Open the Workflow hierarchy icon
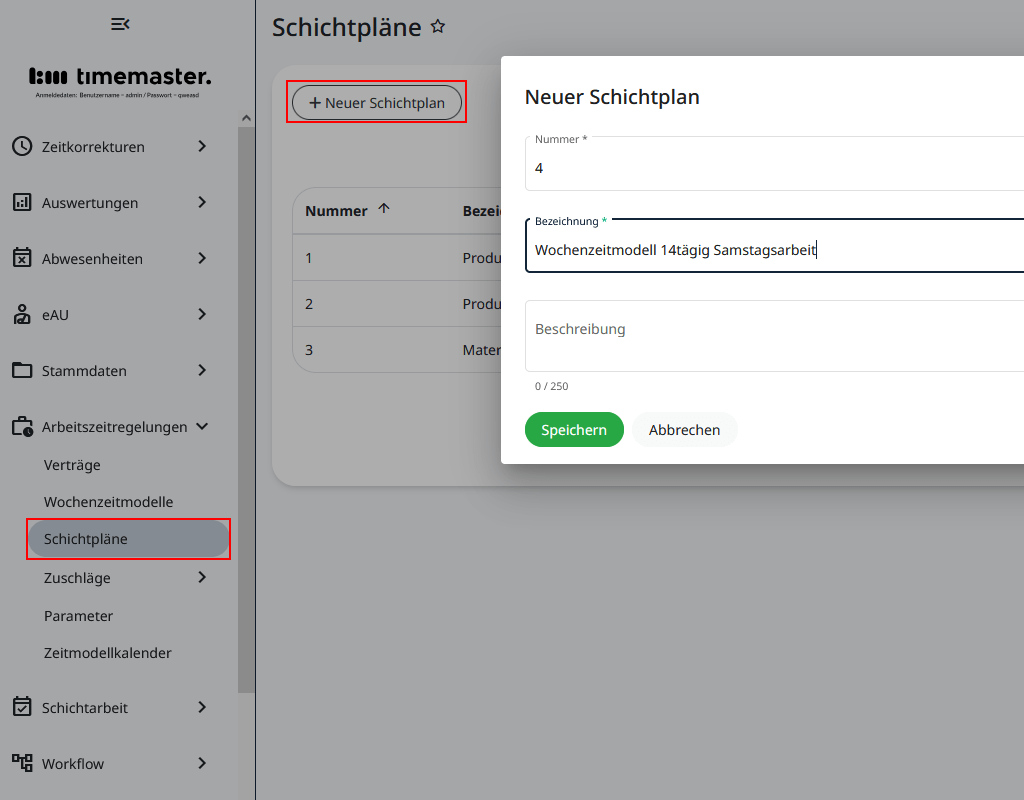 pos(22,763)
